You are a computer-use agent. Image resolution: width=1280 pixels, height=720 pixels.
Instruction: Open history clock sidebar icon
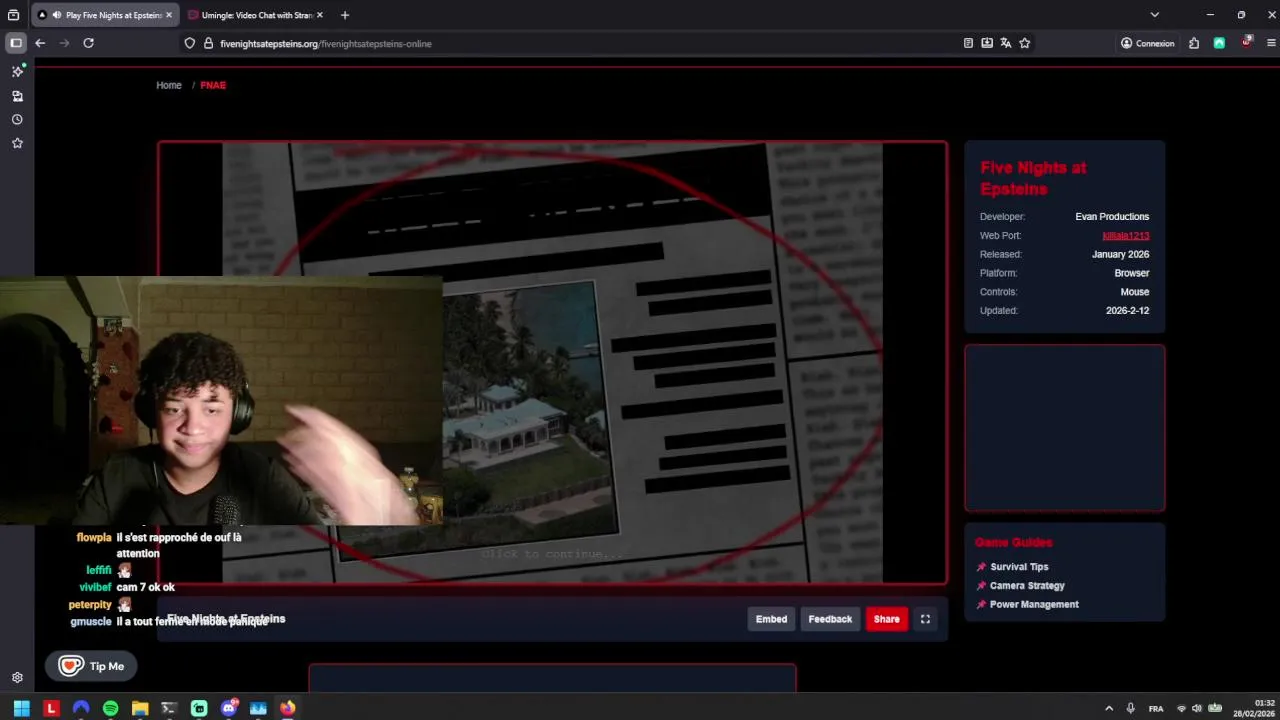pyautogui.click(x=17, y=120)
